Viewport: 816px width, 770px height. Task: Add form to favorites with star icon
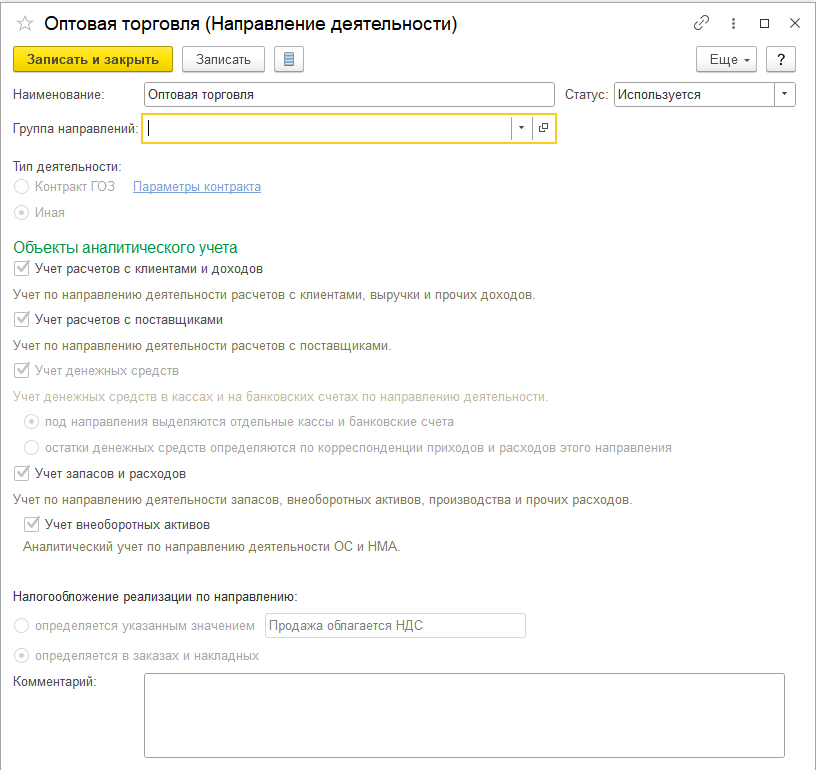(25, 24)
